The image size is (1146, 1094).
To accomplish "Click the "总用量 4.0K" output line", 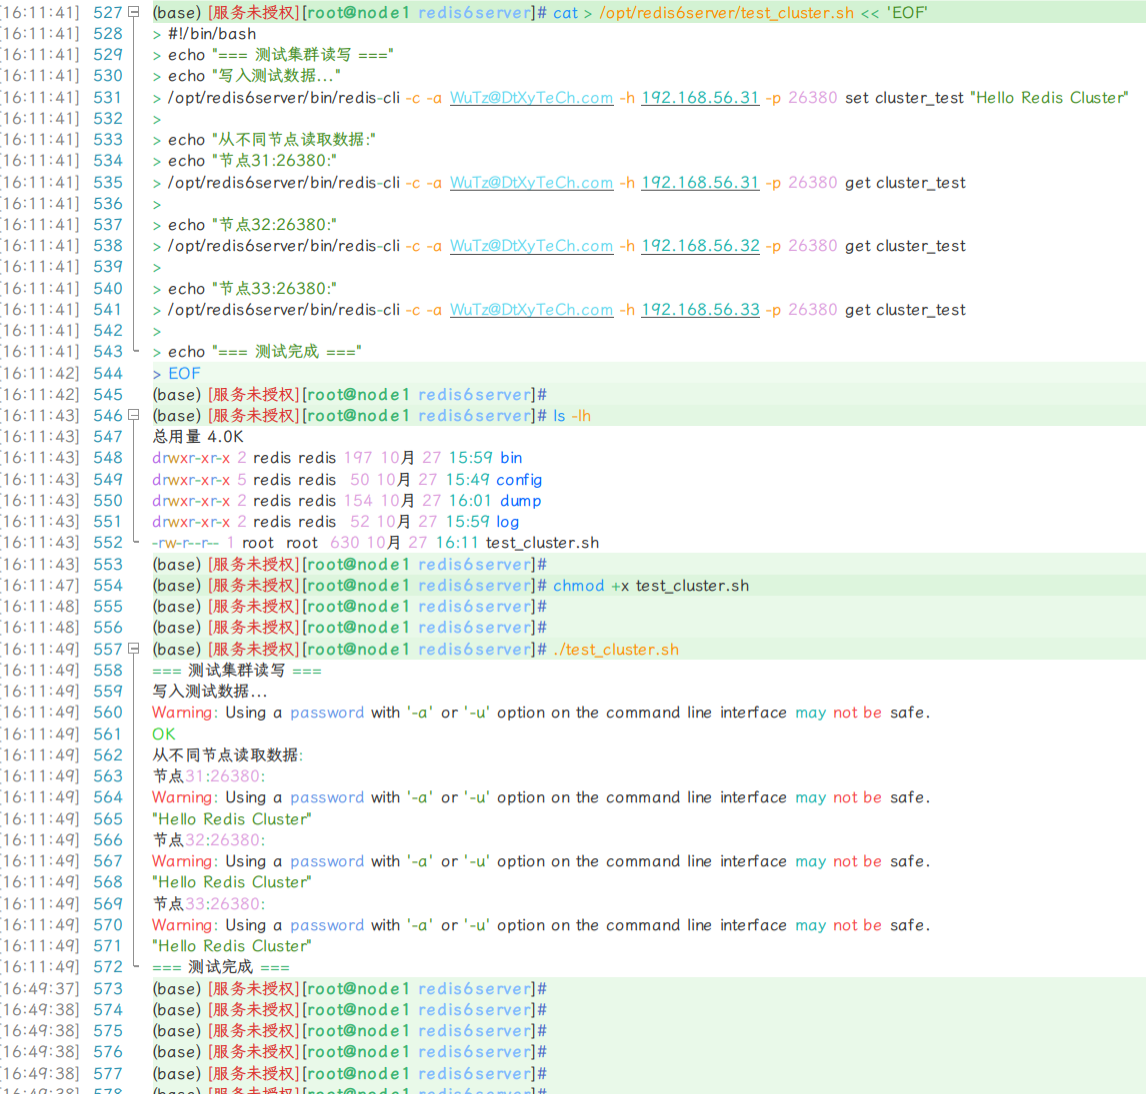I will [x=197, y=437].
